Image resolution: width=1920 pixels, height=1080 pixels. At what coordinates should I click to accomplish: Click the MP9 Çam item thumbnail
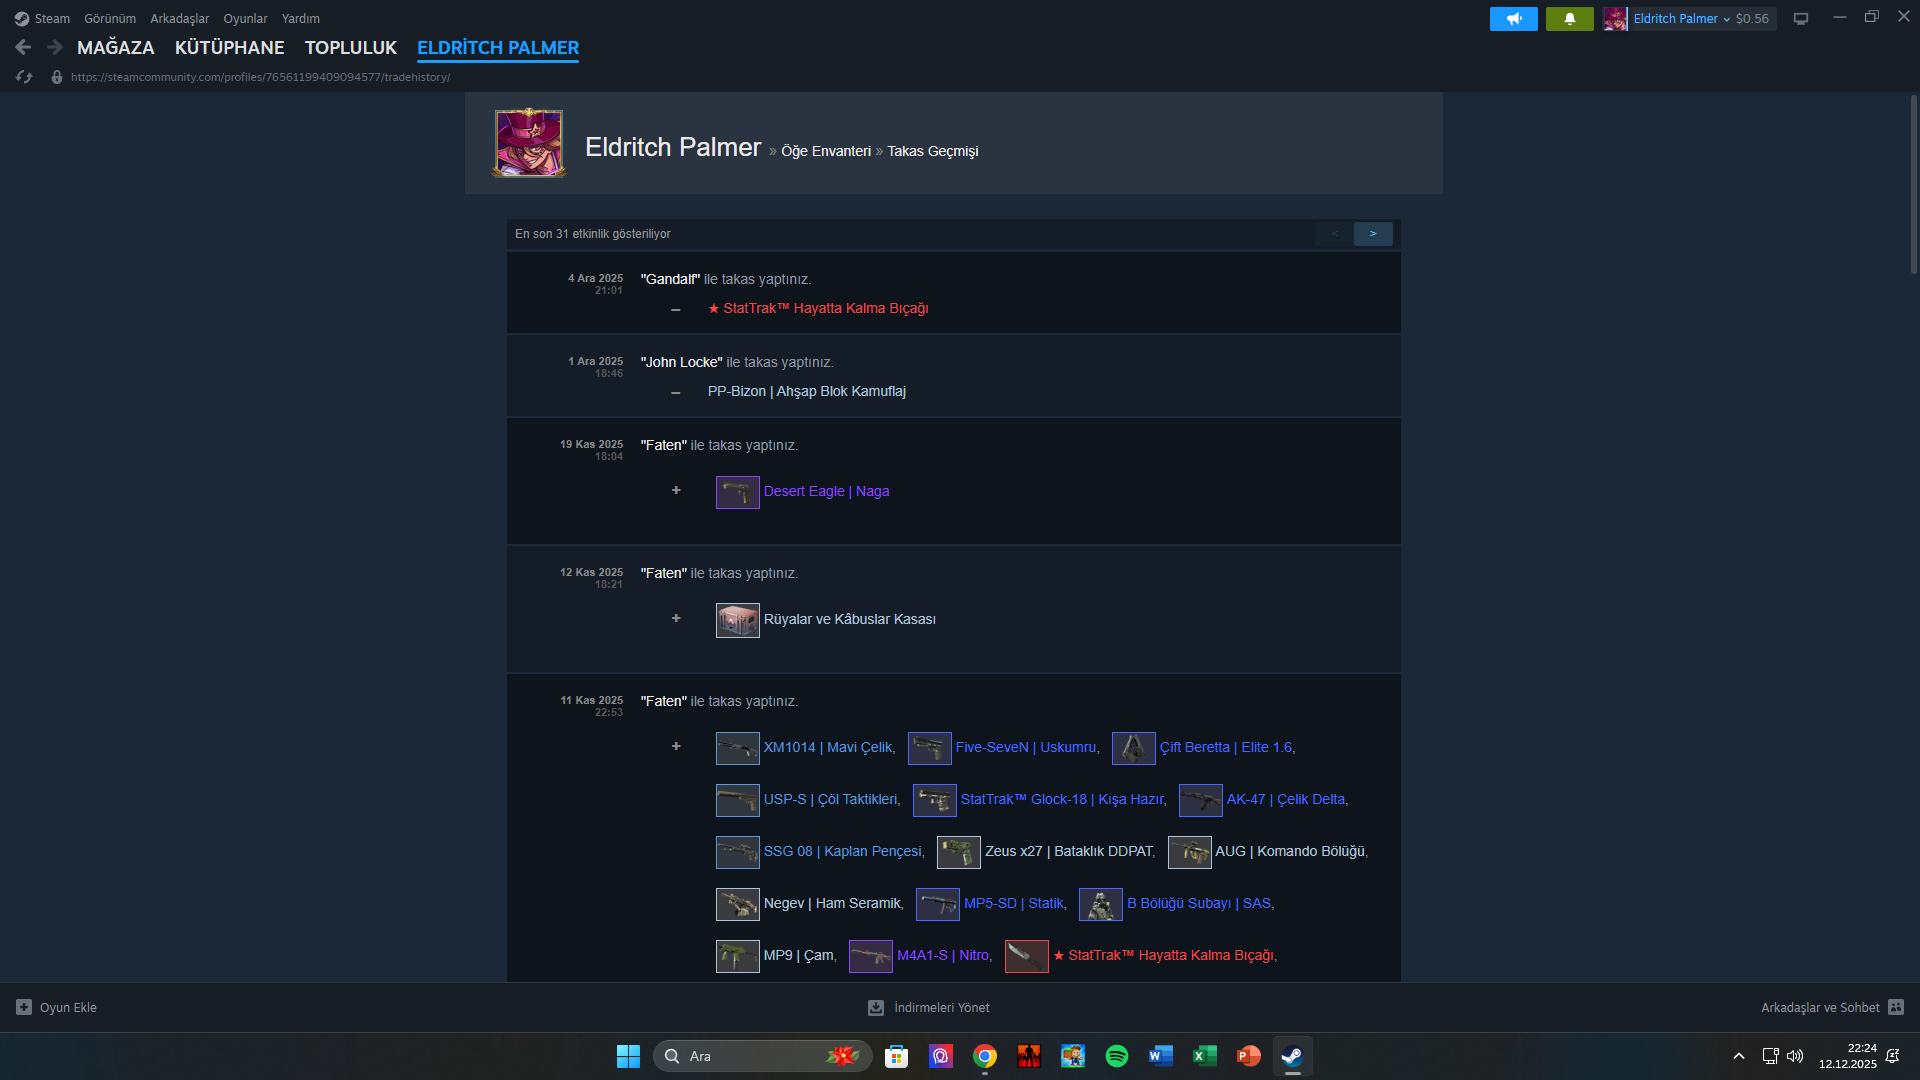click(738, 956)
